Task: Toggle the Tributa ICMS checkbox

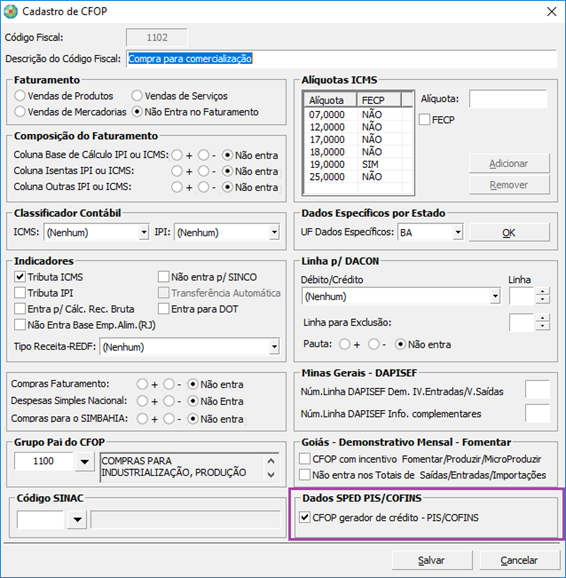Action: pos(20,277)
